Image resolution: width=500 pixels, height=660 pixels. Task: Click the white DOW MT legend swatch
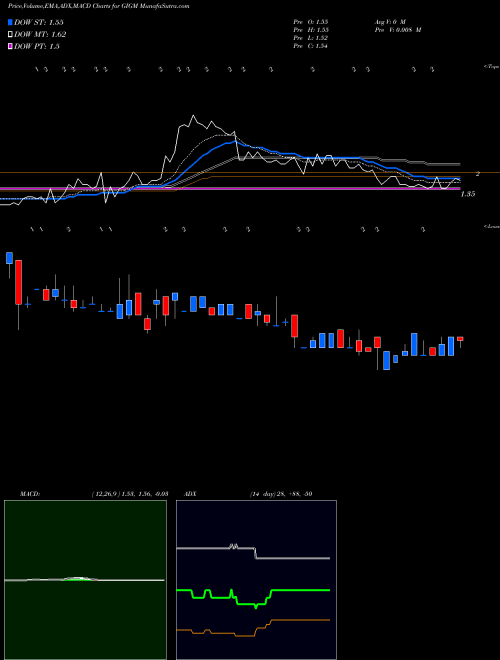[11, 35]
